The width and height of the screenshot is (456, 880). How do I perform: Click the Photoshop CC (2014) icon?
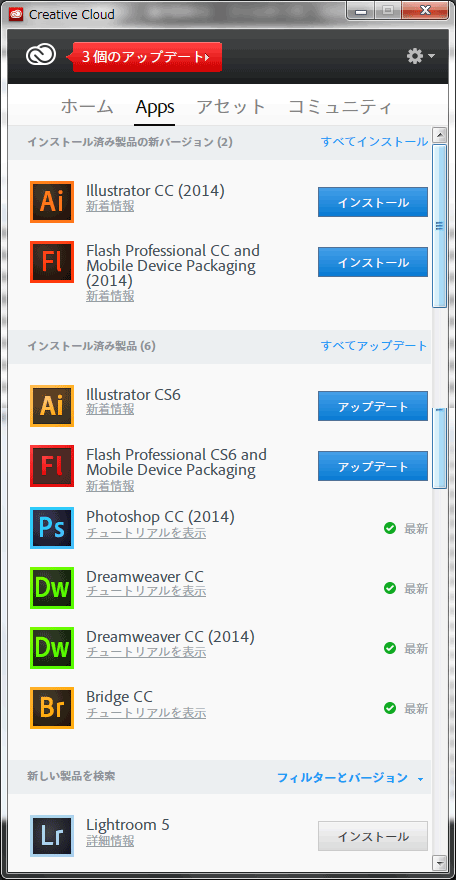[52, 528]
